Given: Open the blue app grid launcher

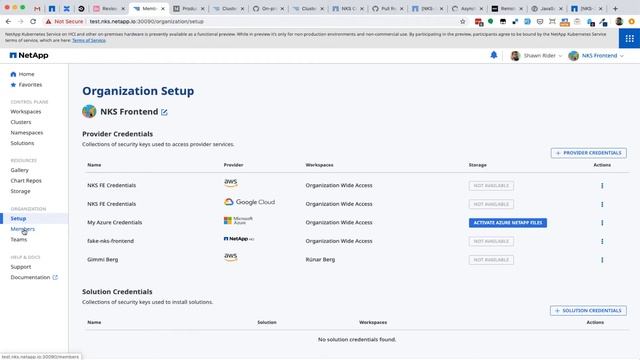Looking at the screenshot, I should (x=629, y=38).
